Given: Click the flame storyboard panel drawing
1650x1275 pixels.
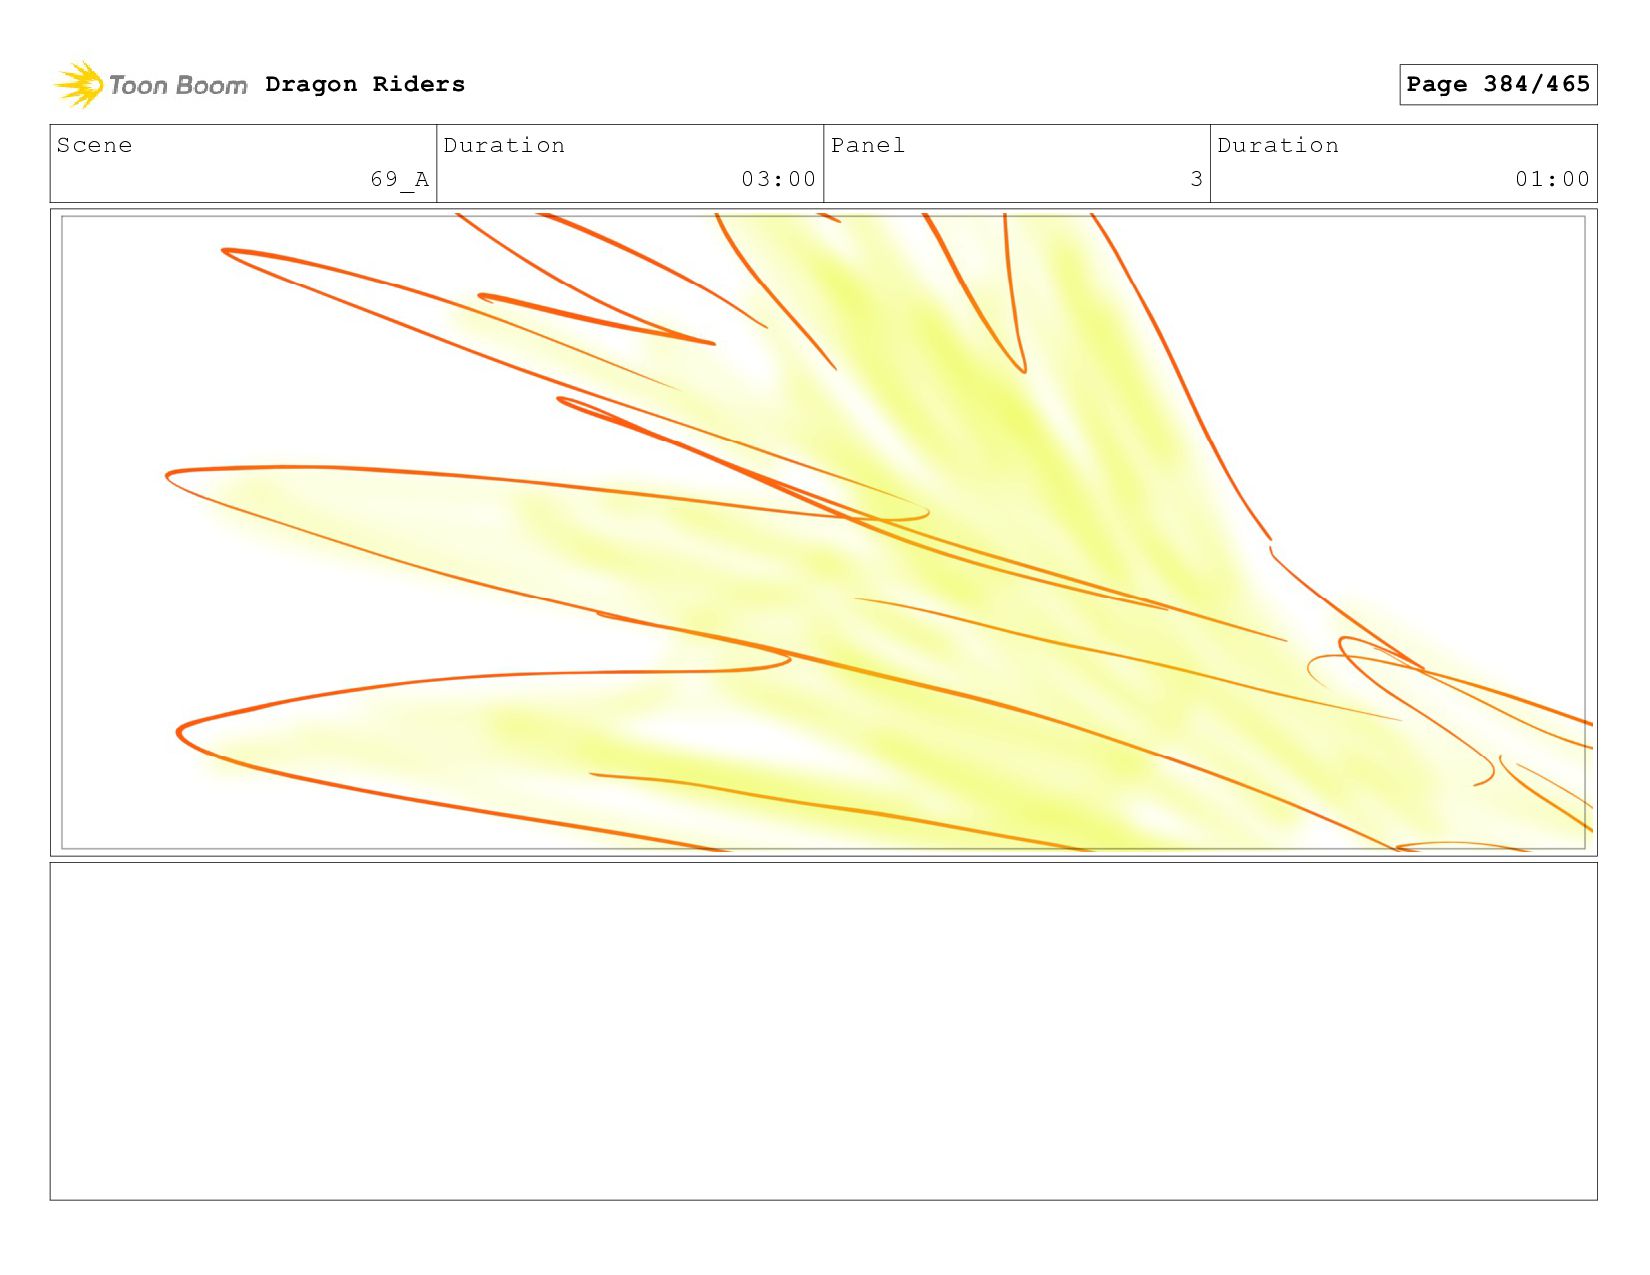Looking at the screenshot, I should click(823, 532).
